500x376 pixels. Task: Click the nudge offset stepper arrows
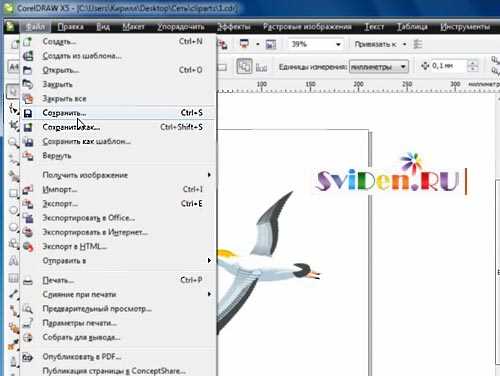tap(472, 66)
